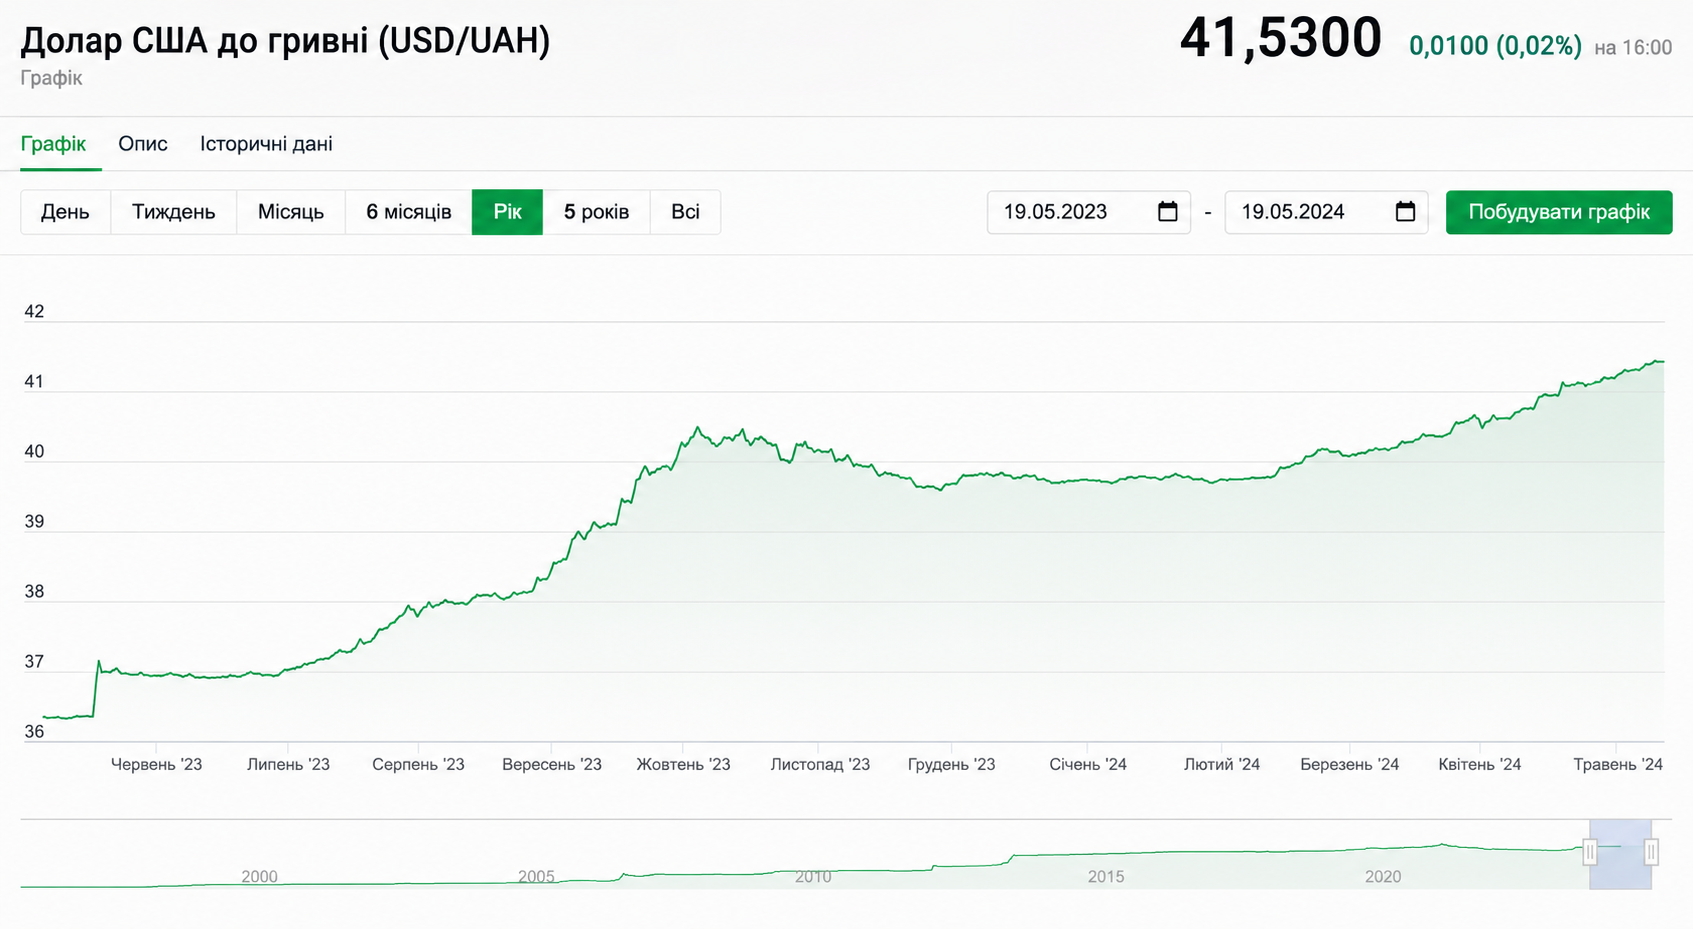Open the end date calendar picker icon

(x=1405, y=212)
